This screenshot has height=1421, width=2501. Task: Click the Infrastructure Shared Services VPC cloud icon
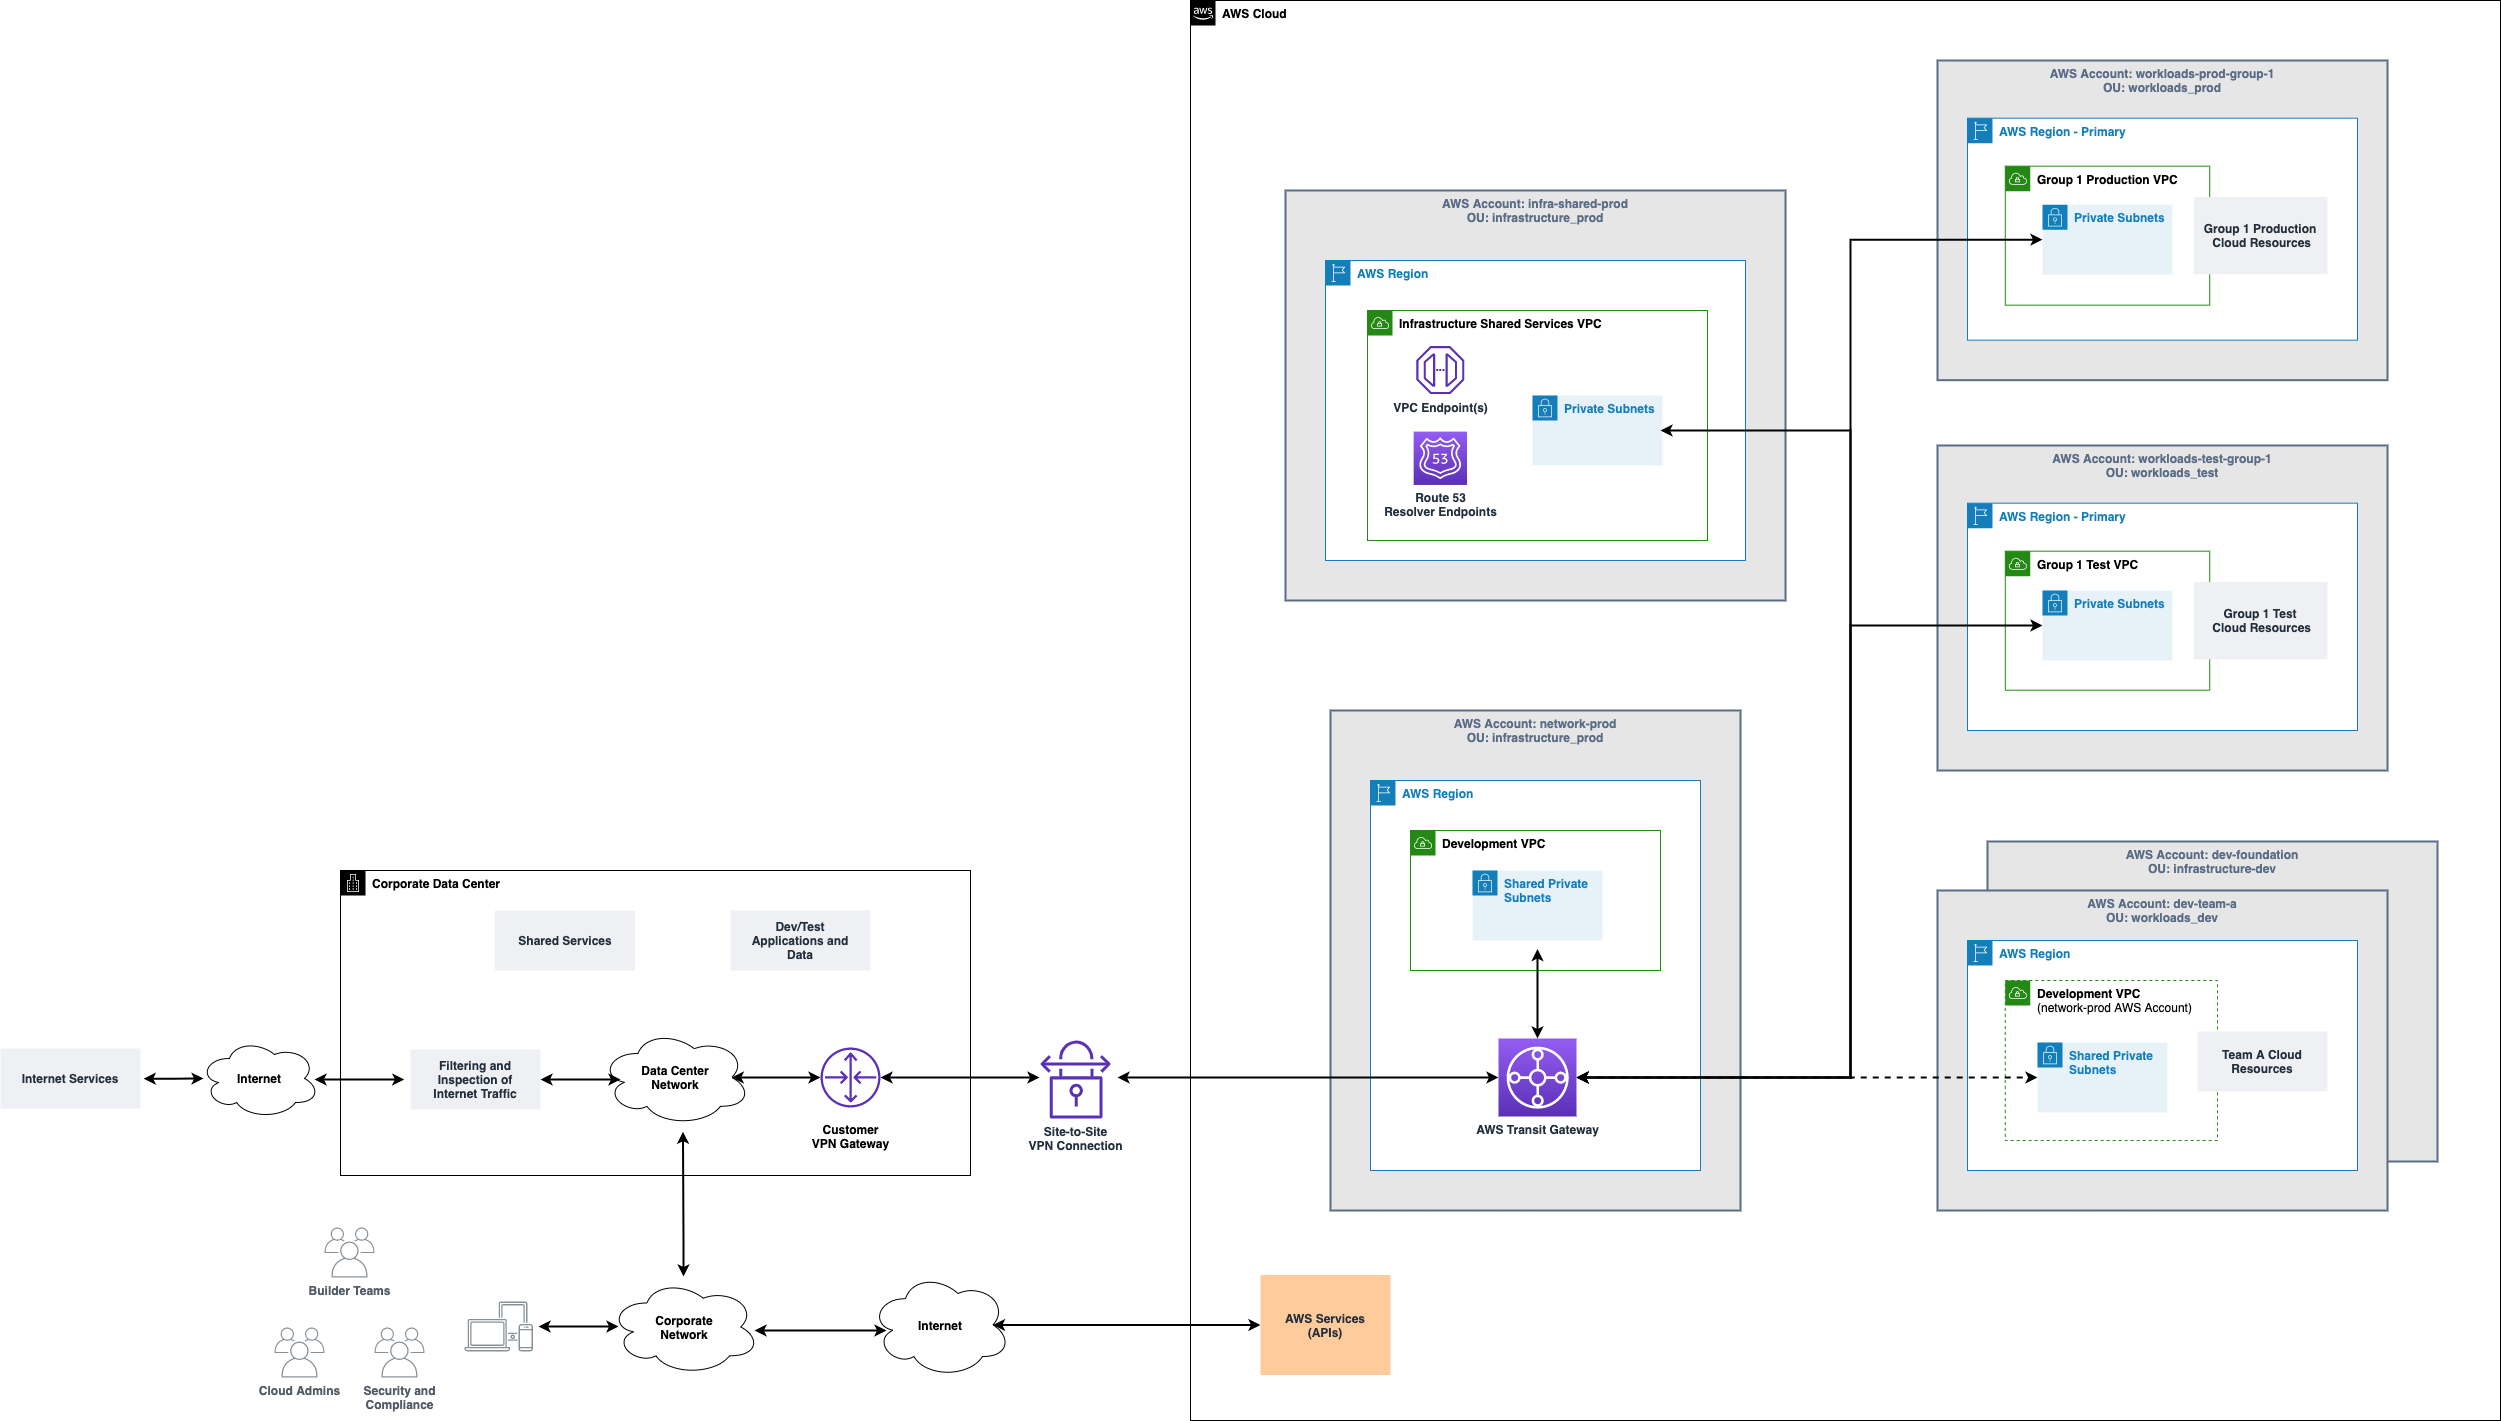[1380, 323]
